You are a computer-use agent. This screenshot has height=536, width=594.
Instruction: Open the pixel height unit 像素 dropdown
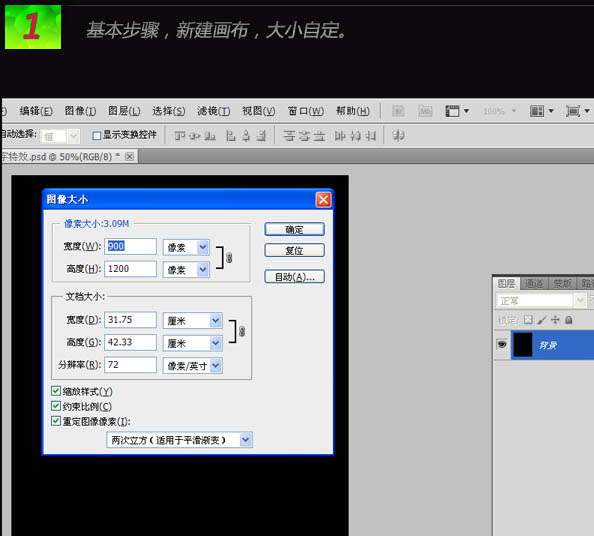pos(186,270)
